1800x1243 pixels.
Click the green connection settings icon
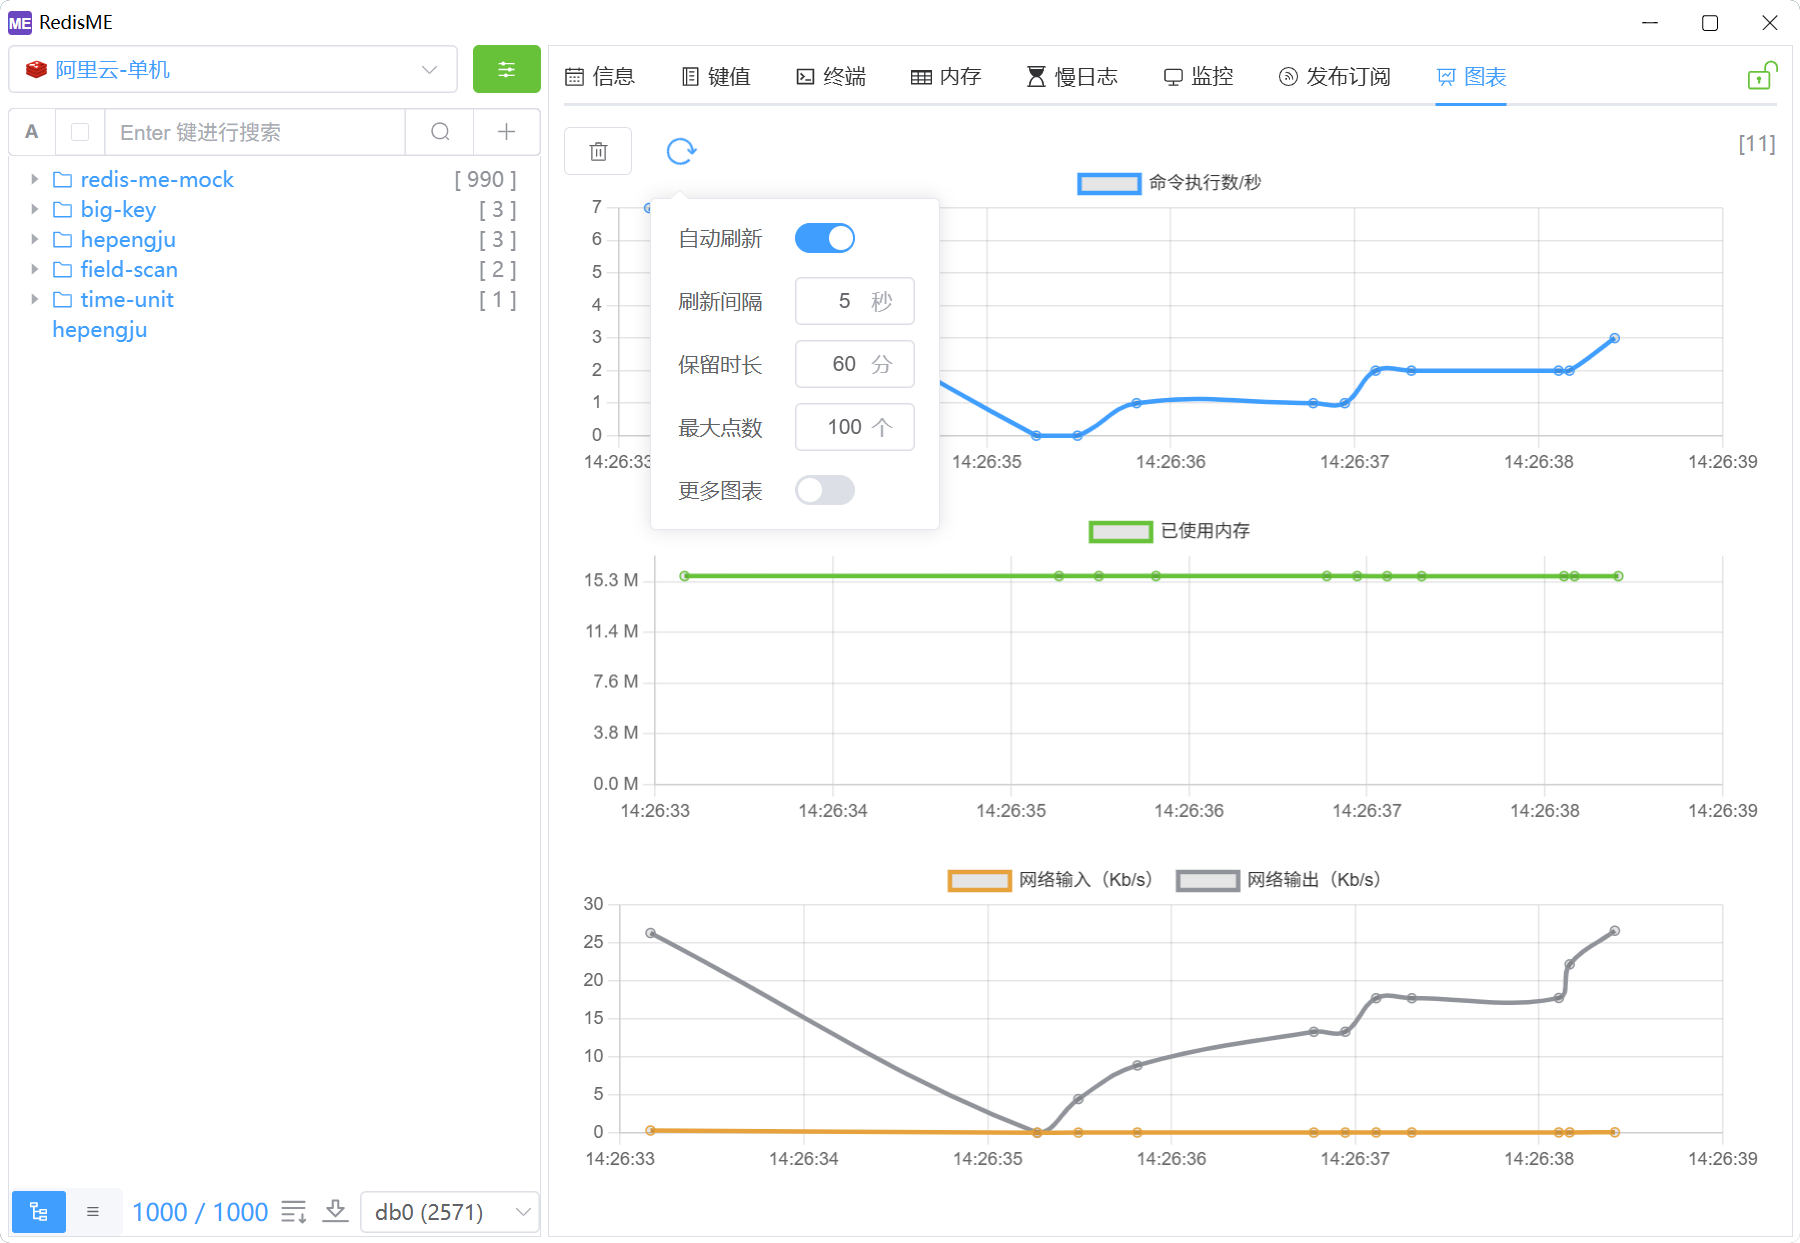click(x=506, y=69)
